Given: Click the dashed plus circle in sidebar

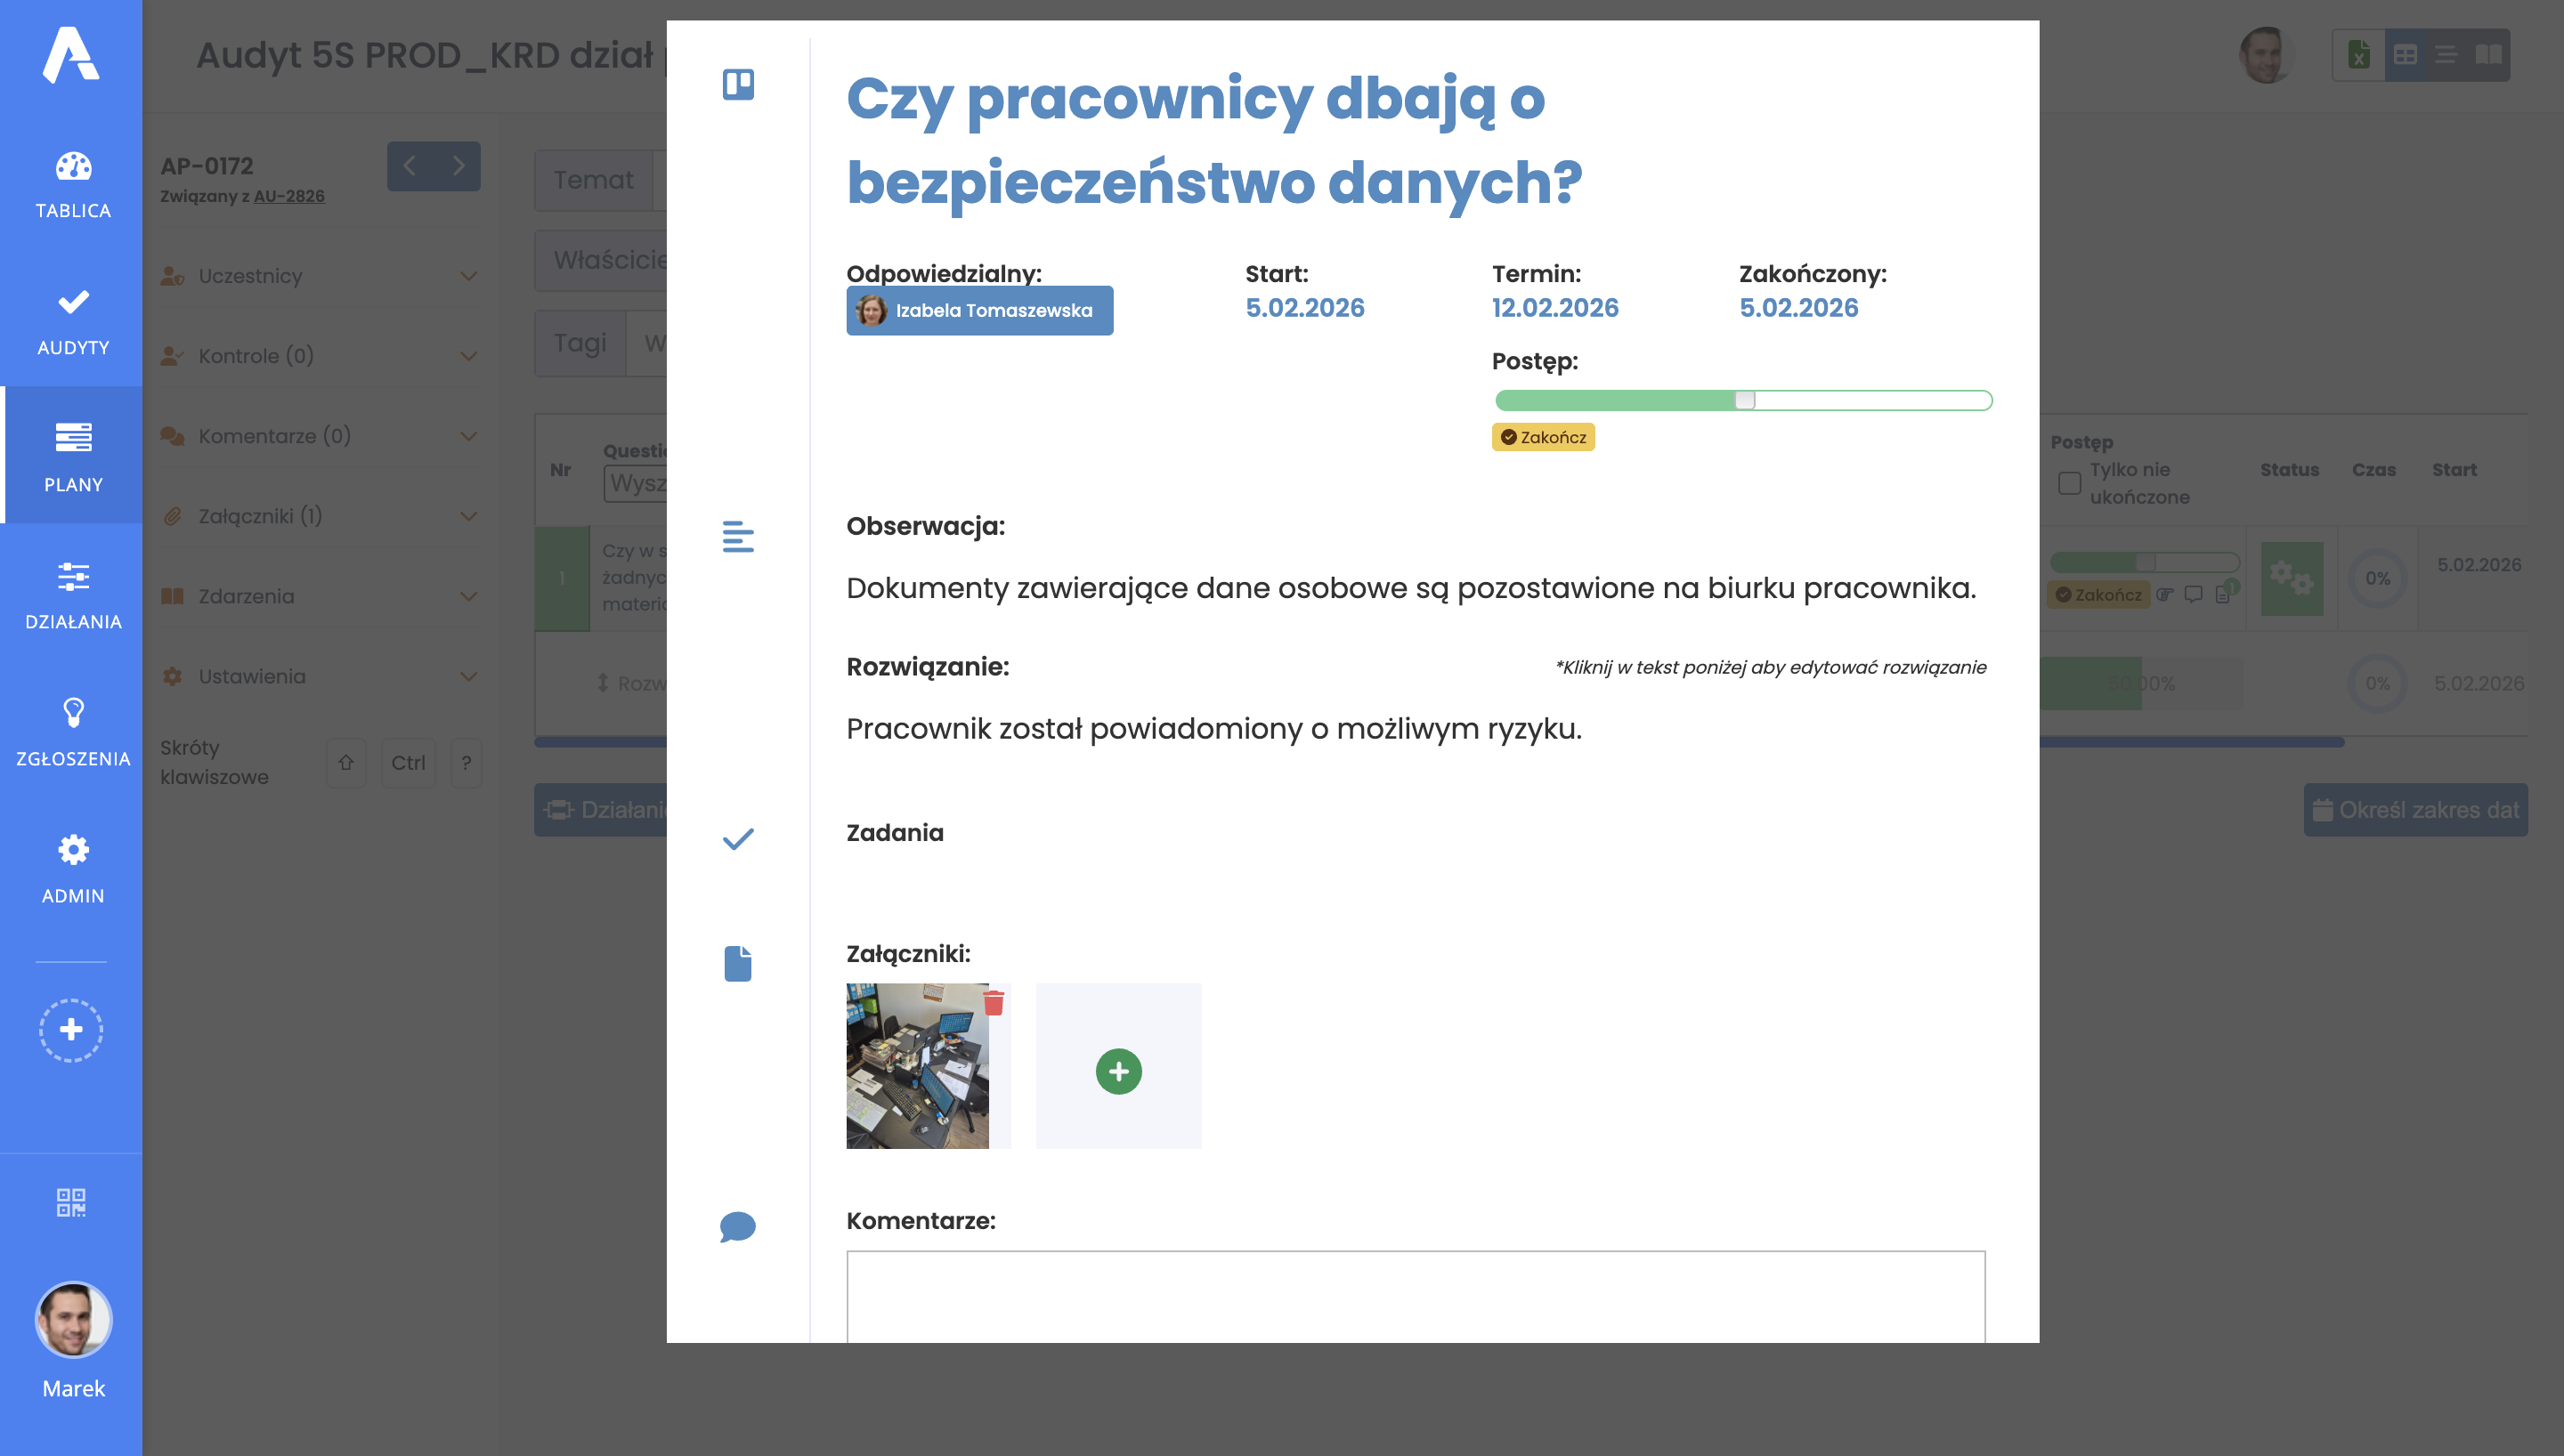Looking at the screenshot, I should [71, 1030].
